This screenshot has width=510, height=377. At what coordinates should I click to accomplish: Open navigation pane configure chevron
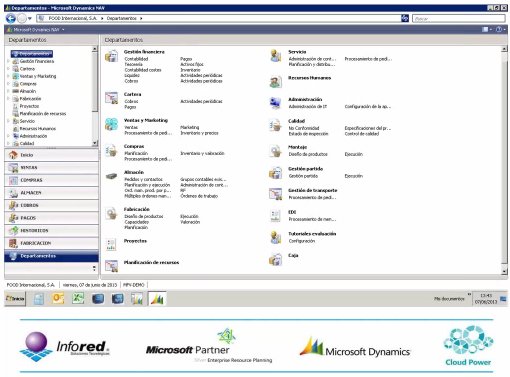[94, 268]
